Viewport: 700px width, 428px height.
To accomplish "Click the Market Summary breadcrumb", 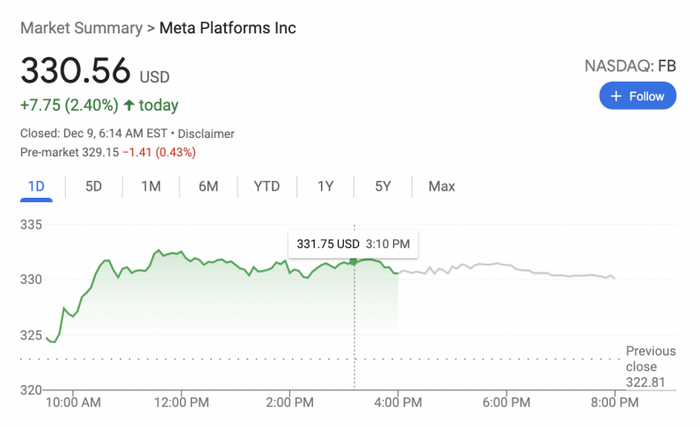I will (81, 28).
